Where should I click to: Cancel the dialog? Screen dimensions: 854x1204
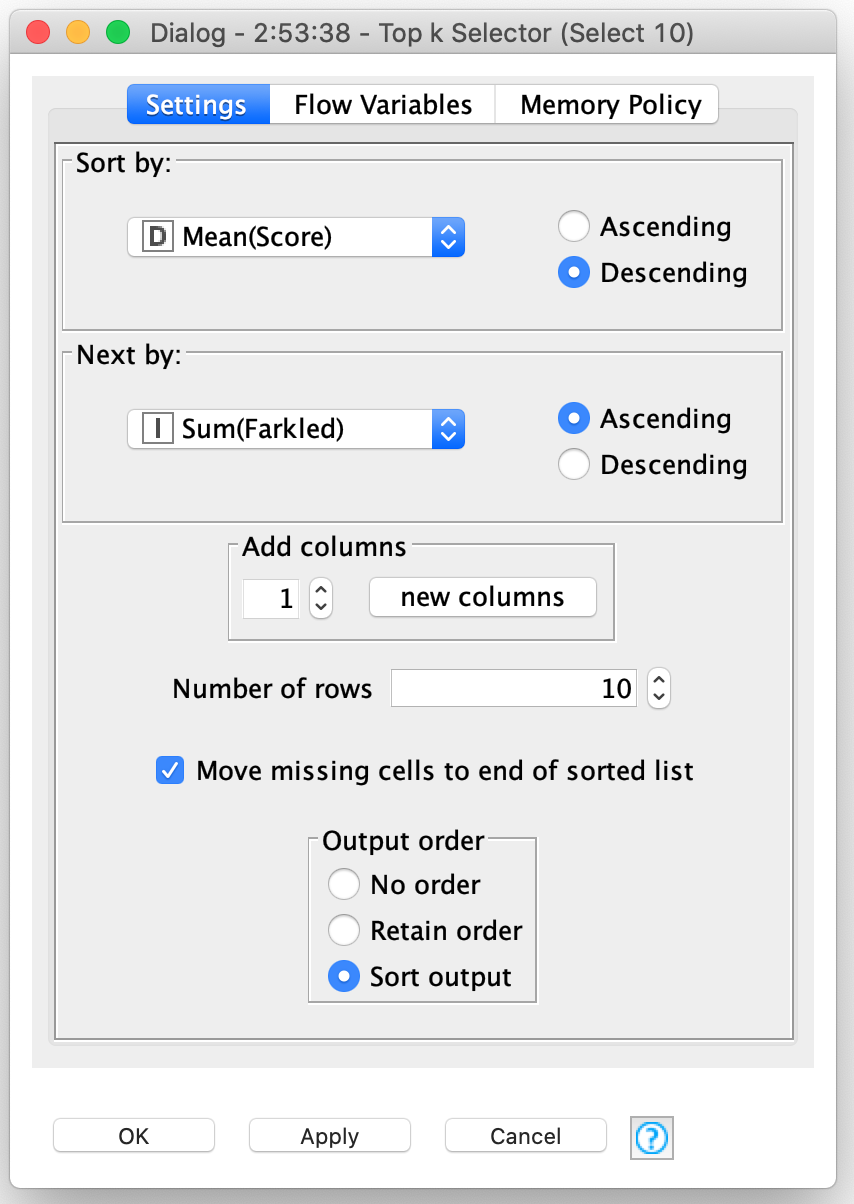coord(525,1136)
